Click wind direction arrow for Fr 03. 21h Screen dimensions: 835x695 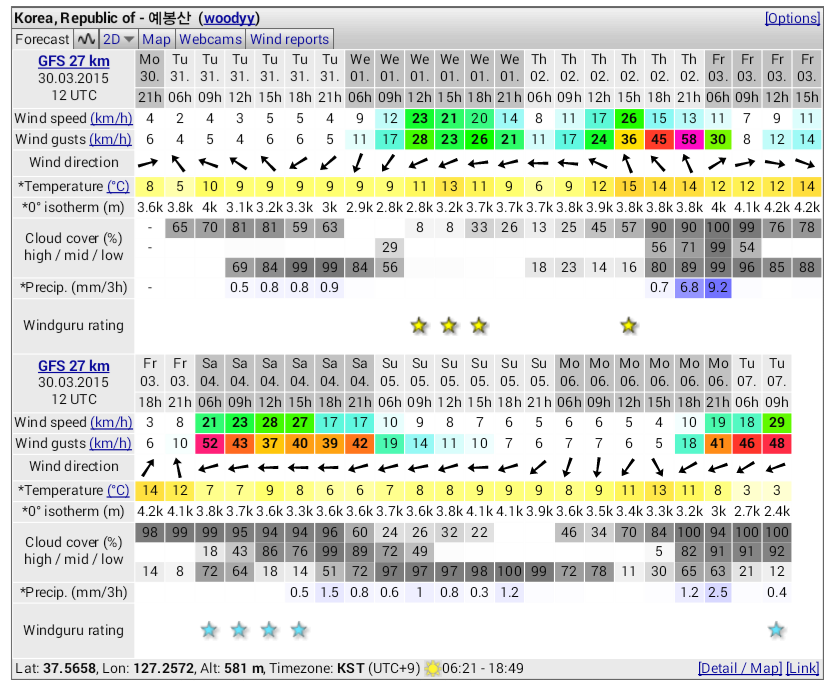tap(179, 467)
